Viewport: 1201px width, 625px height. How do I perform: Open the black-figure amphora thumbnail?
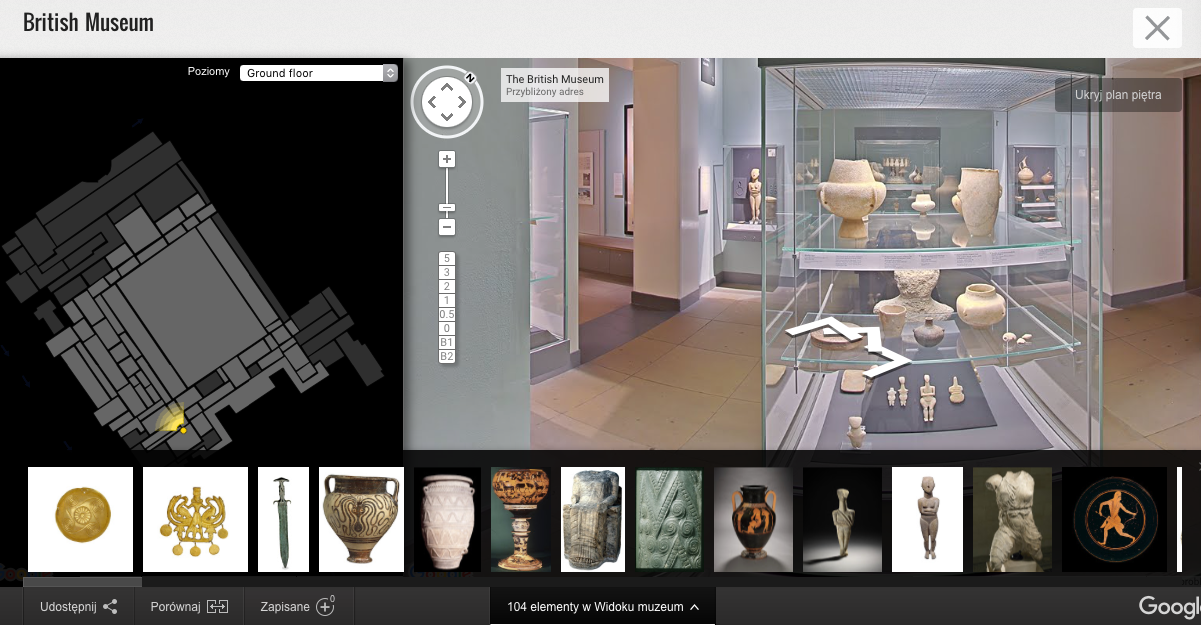tap(753, 519)
